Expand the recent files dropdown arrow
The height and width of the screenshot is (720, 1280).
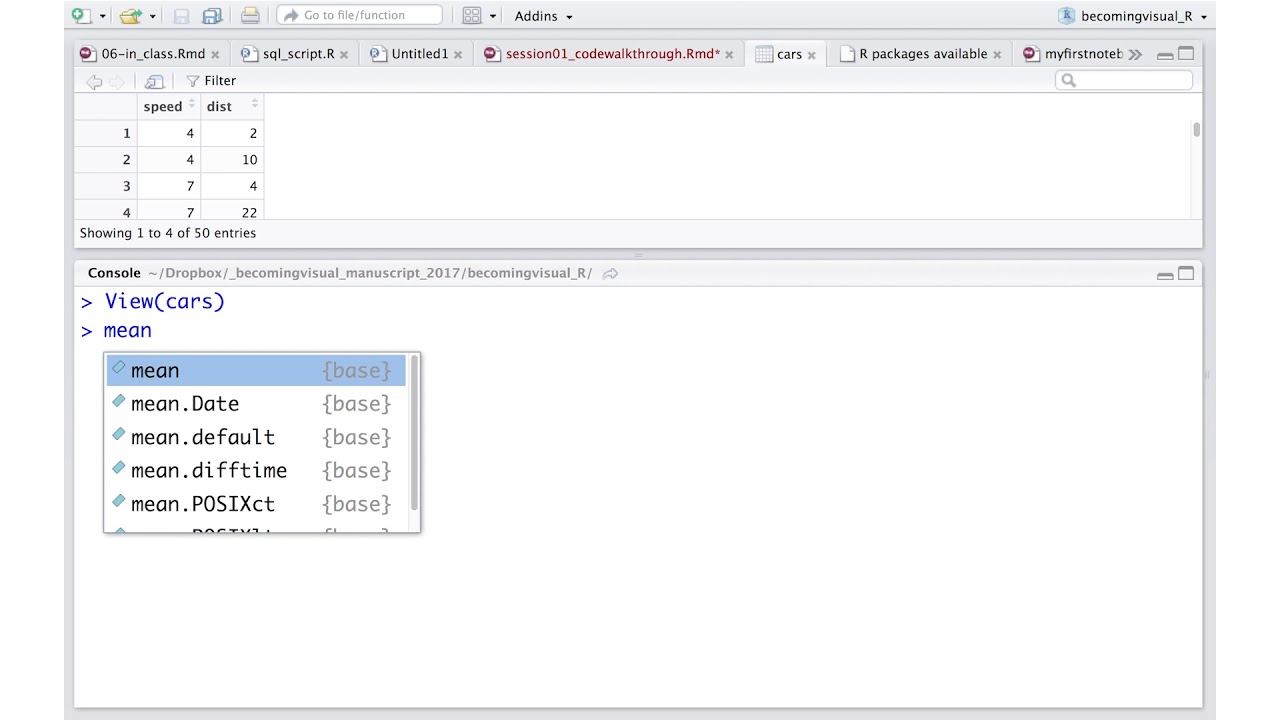tap(152, 17)
